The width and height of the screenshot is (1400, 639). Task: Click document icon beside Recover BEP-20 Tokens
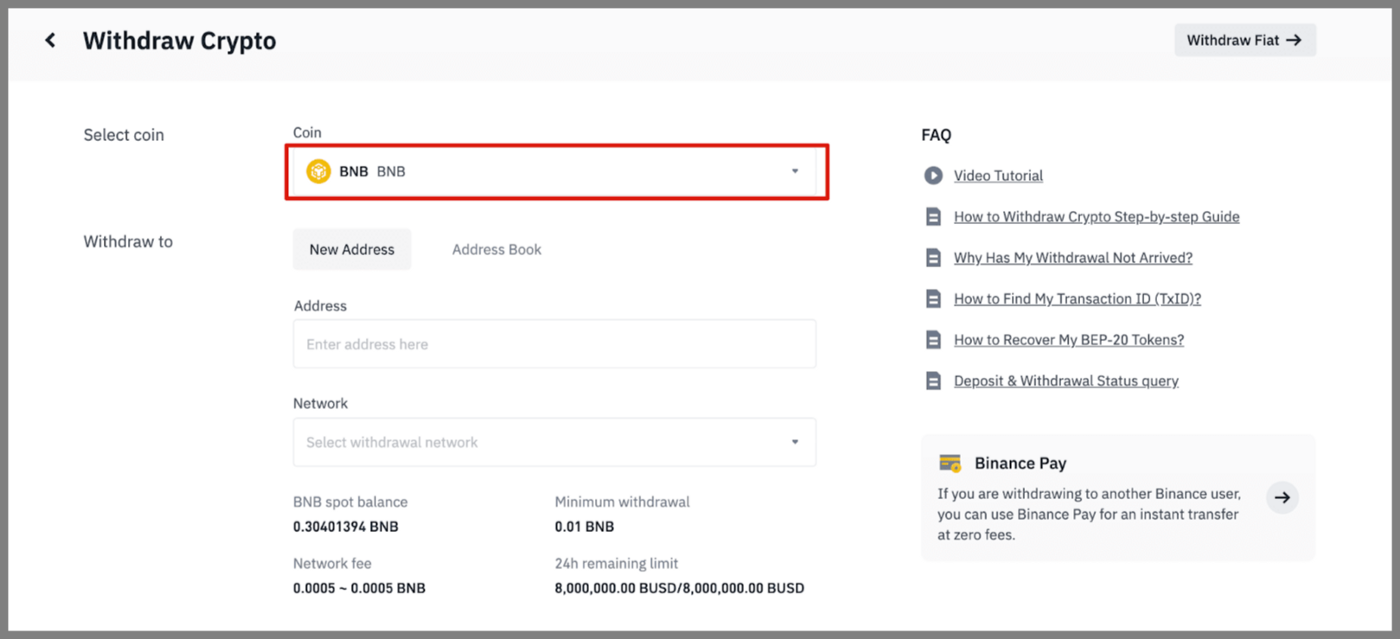(x=933, y=340)
